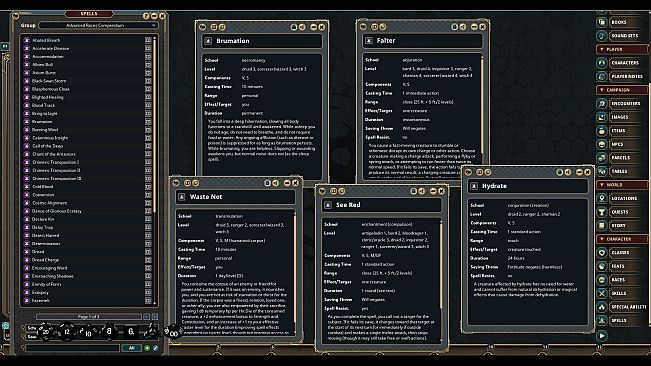The image size is (651, 366).
Task: Click the link icon beside Abated Breath
Action: click(x=27, y=40)
